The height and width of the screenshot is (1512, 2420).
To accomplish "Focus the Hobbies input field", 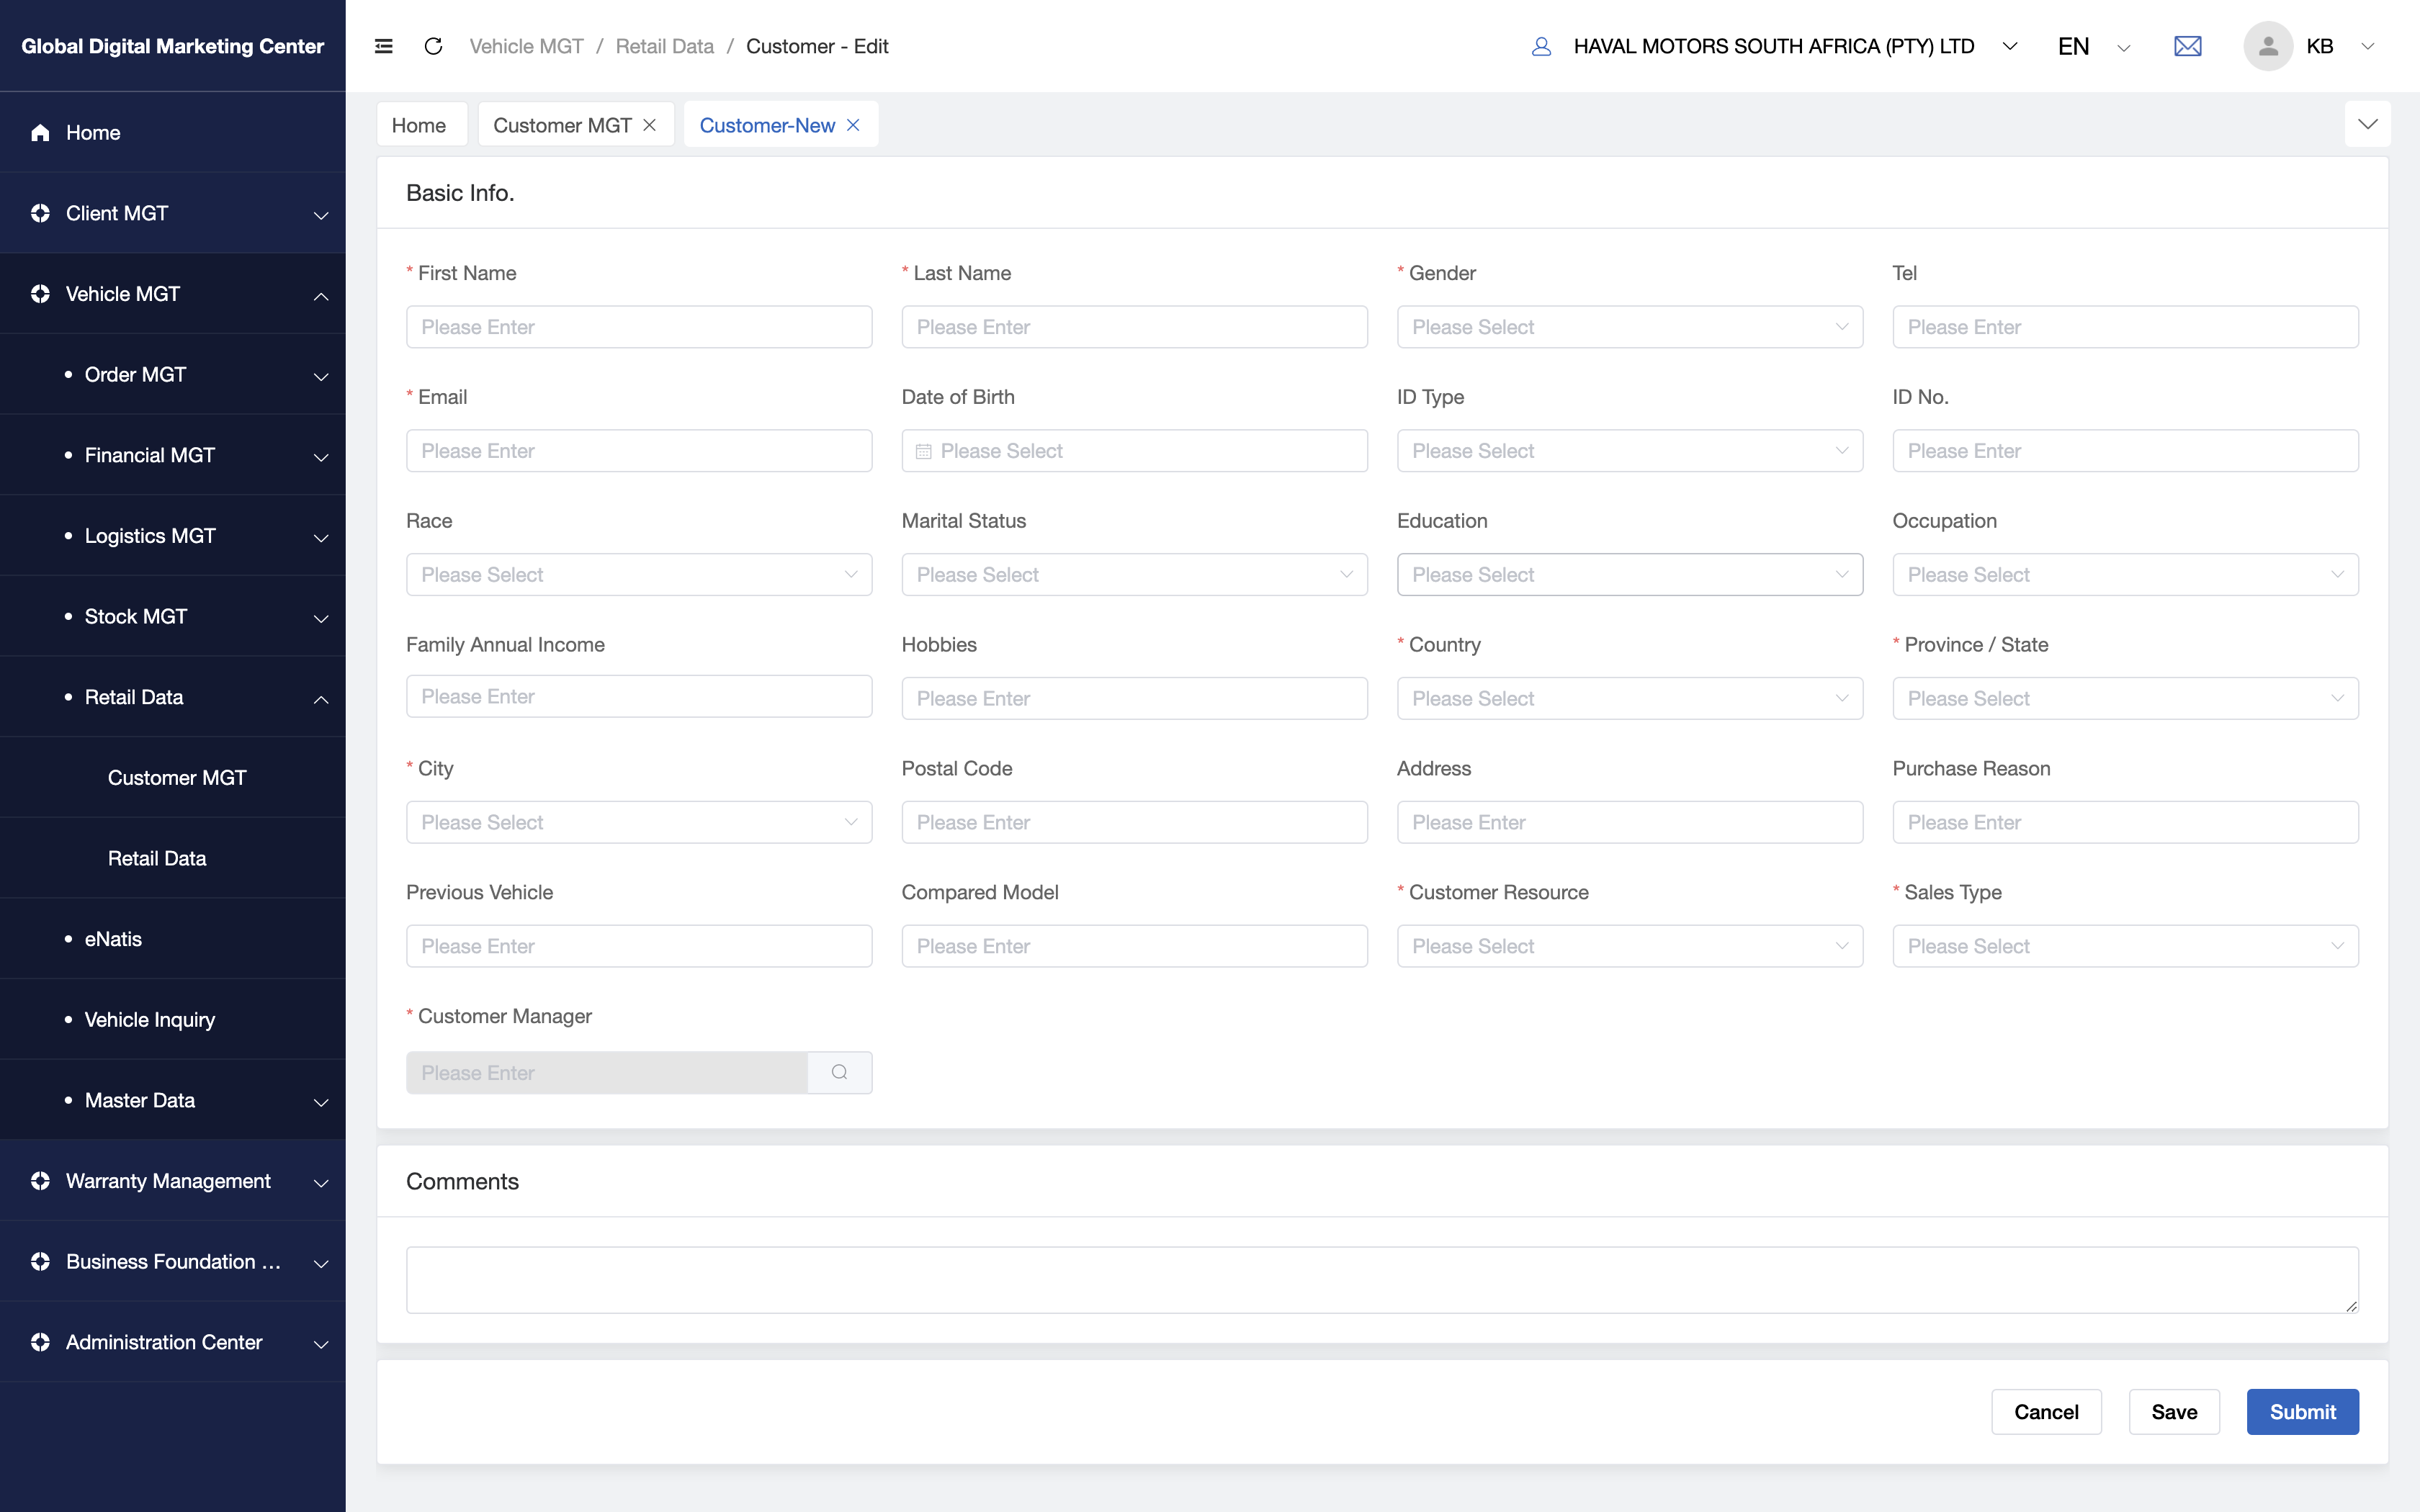I will tap(1134, 699).
